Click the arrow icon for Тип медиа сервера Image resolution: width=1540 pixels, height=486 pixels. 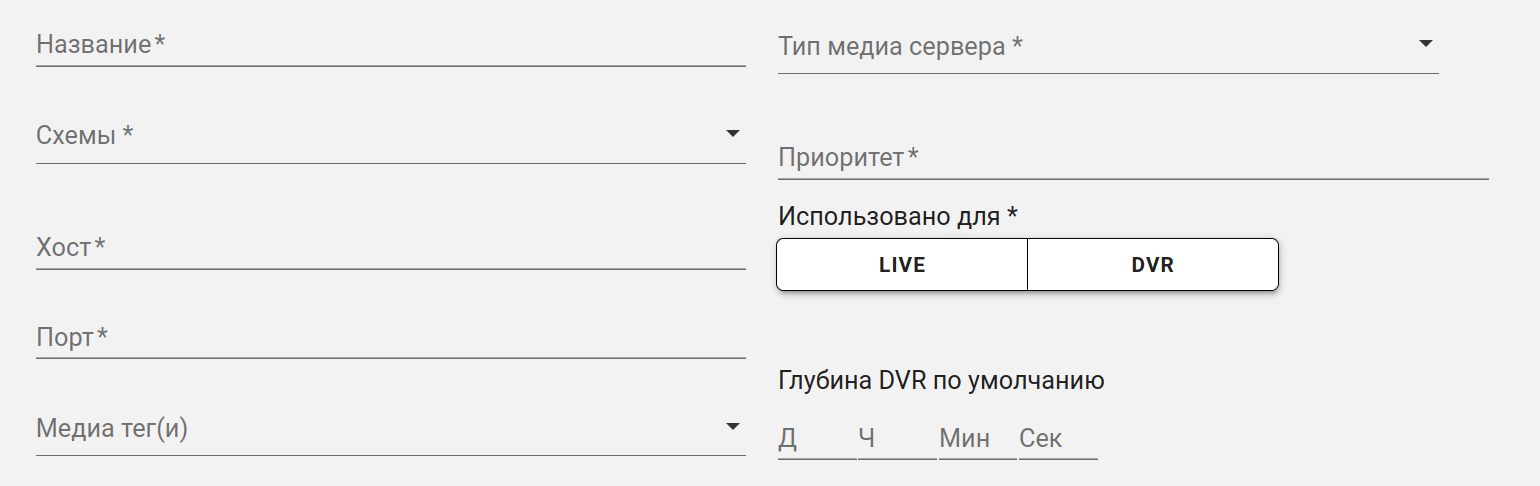click(x=1425, y=44)
